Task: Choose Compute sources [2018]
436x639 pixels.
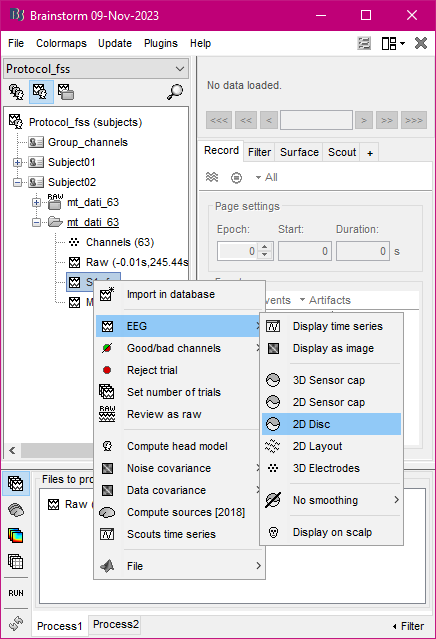Action: [x=179, y=513]
